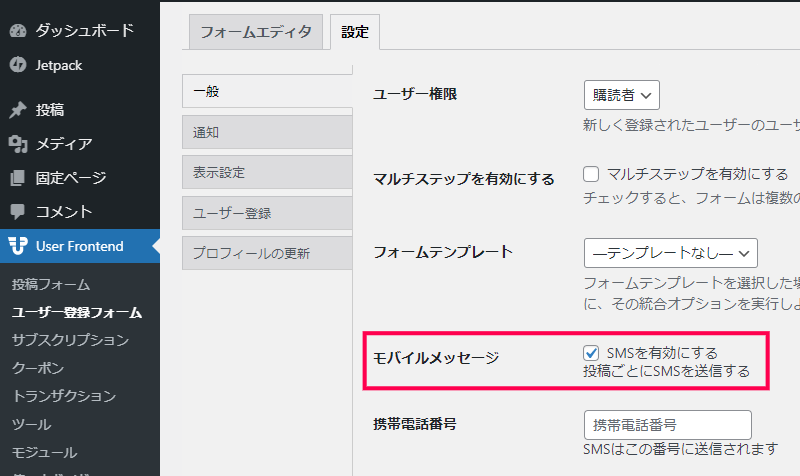Click the 投稿ごとにSMSを送信する description text
The height and width of the screenshot is (476, 800).
[666, 371]
